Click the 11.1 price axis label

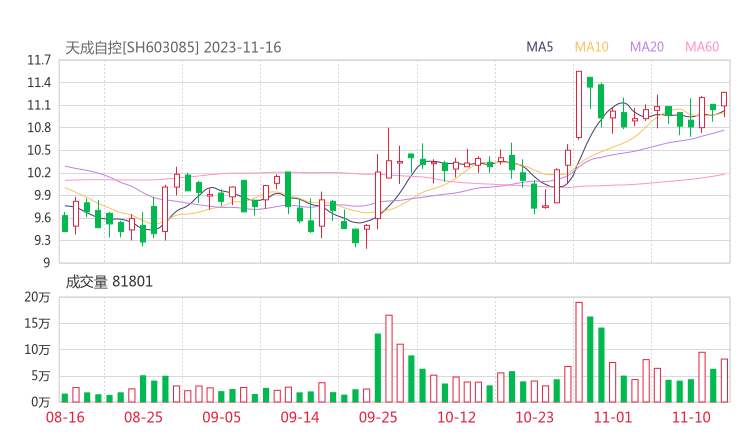click(39, 105)
